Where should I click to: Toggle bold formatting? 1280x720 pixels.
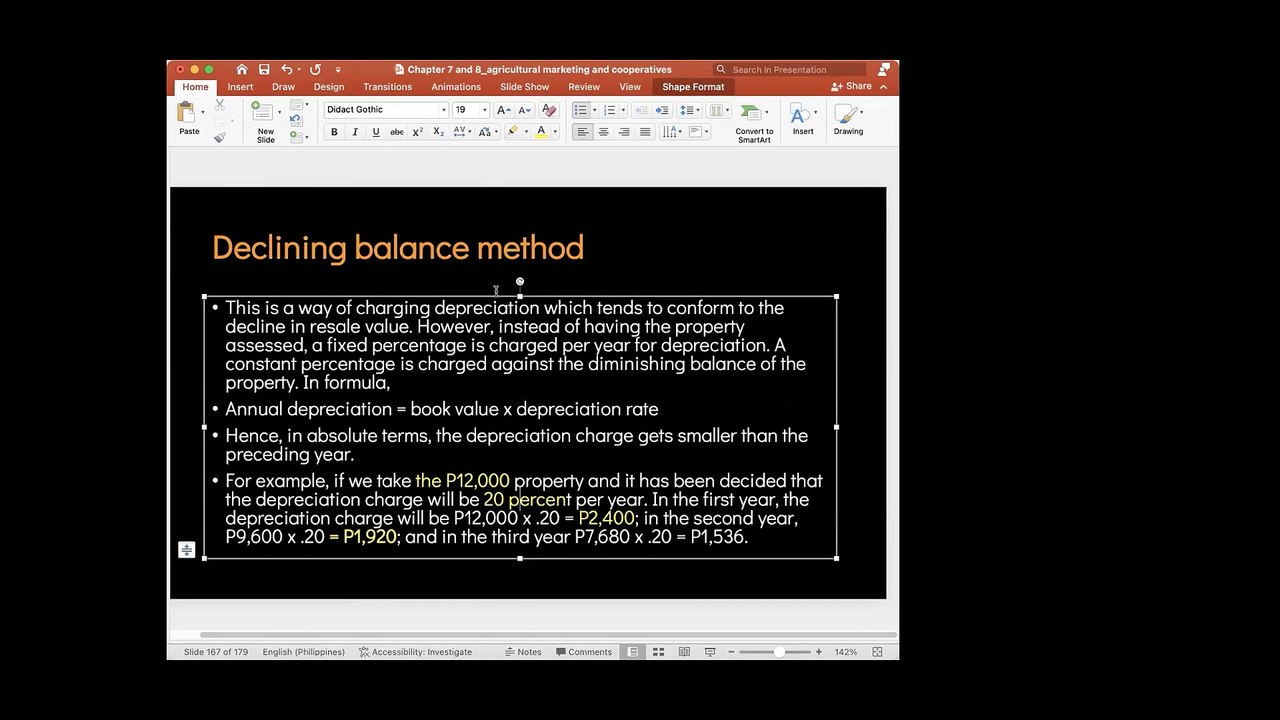tap(334, 132)
